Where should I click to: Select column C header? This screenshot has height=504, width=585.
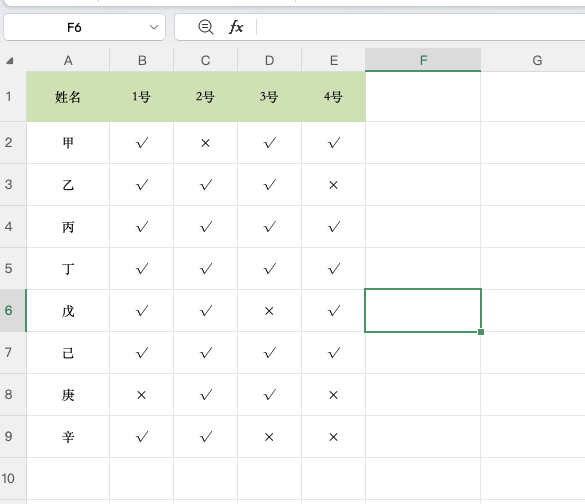click(206, 60)
